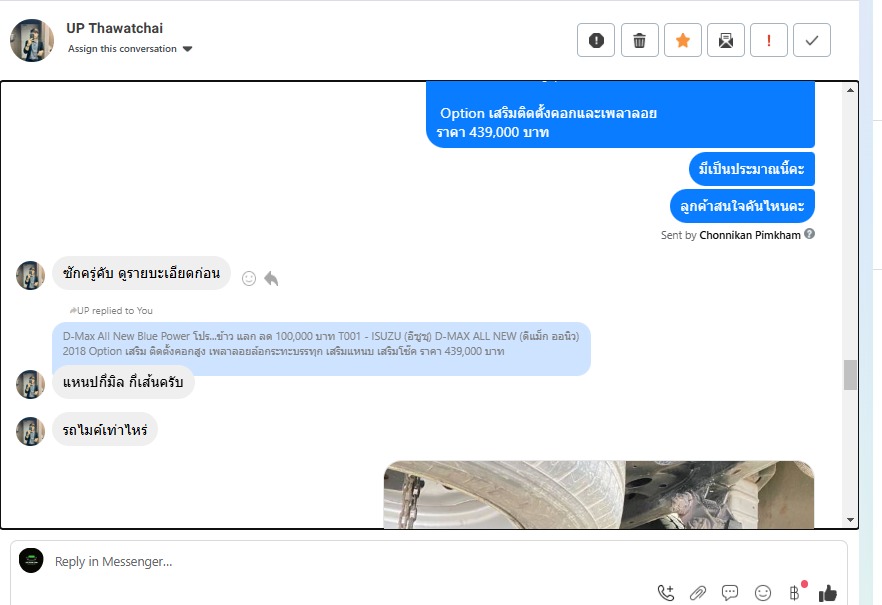Mark conversation done with the checkmark button

pos(812,40)
